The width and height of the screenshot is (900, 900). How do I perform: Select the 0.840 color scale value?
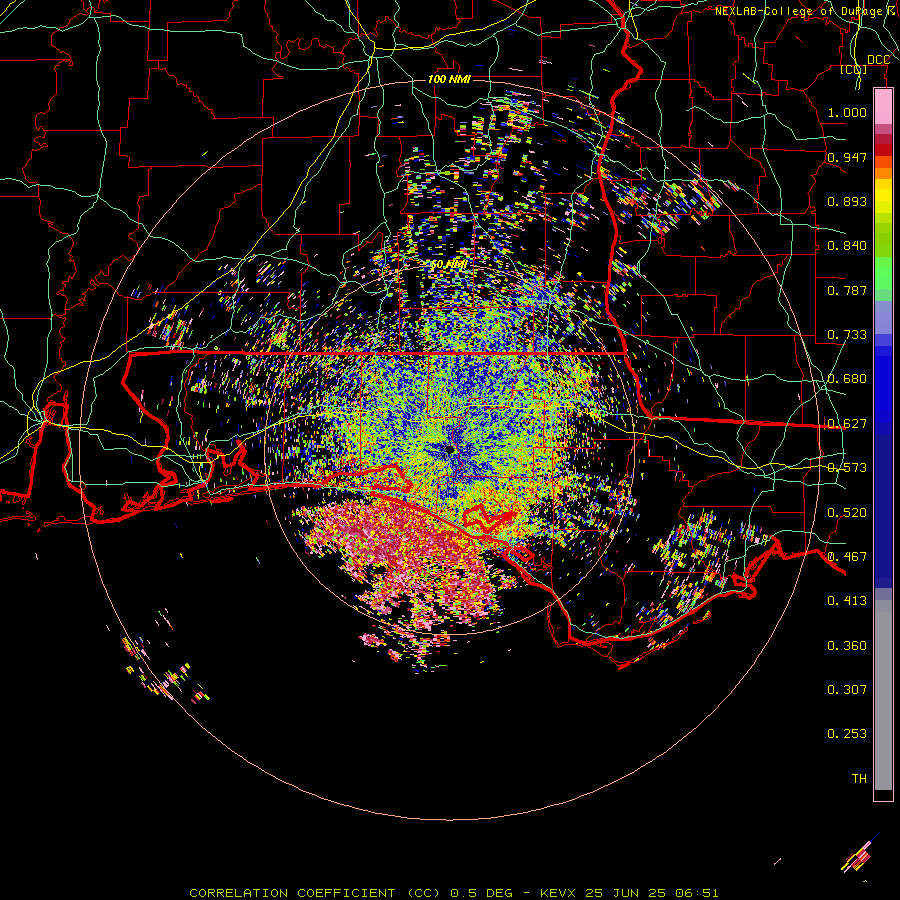847,246
